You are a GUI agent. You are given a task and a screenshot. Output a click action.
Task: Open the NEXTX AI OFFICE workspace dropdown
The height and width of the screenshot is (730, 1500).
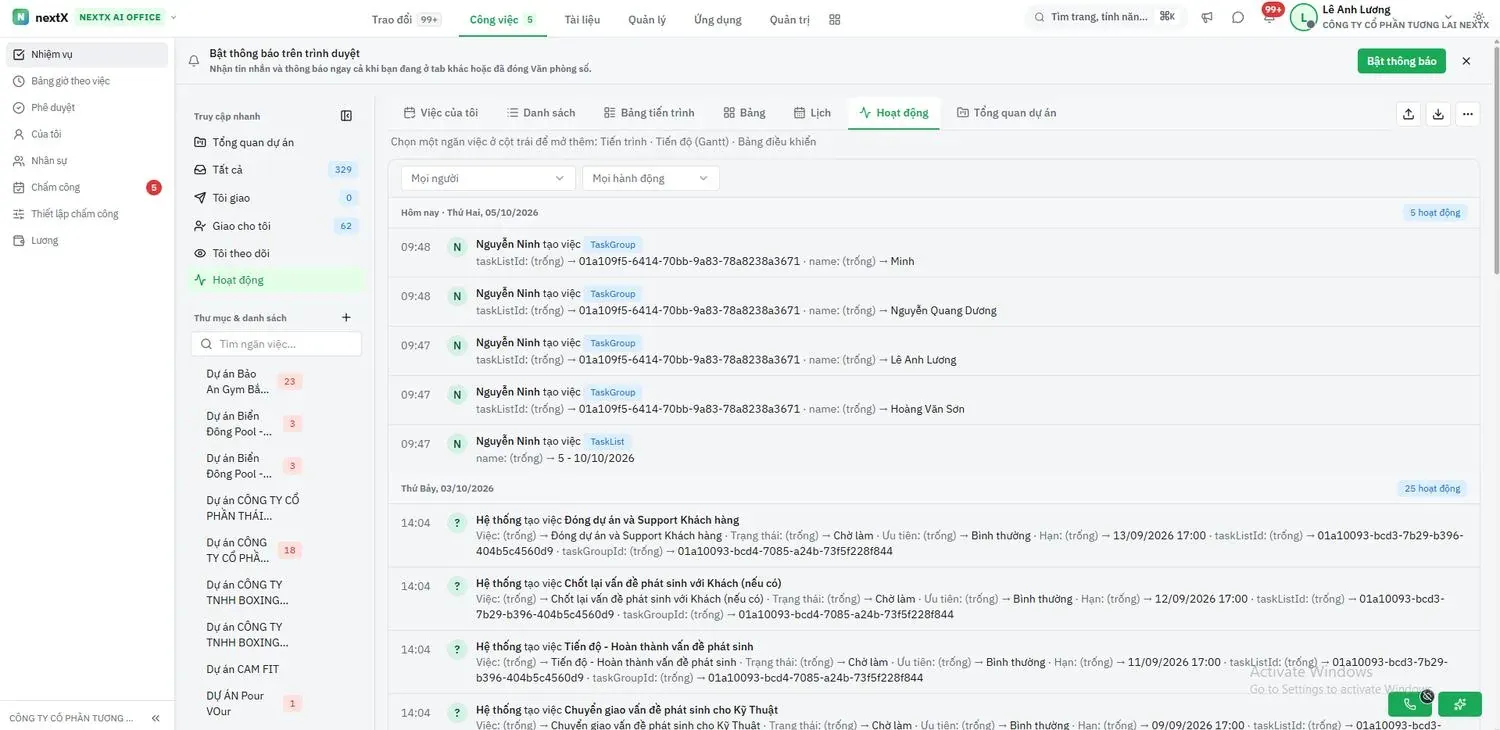coord(127,17)
